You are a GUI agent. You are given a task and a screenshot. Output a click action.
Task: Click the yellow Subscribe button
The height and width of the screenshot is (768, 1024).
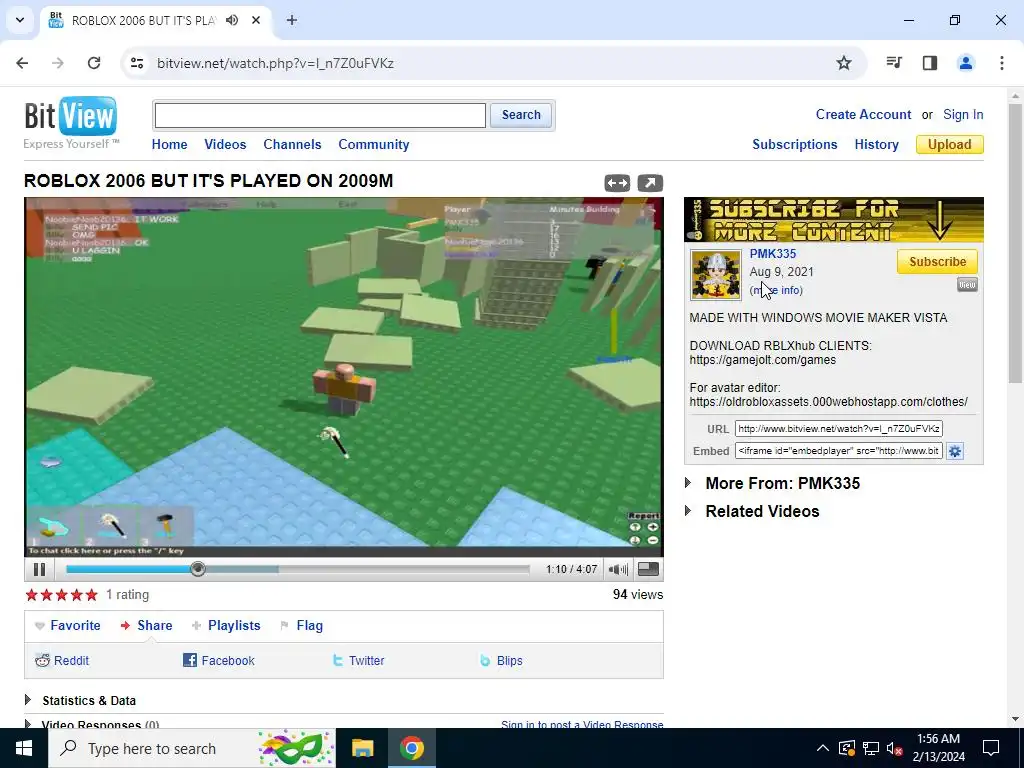pyautogui.click(x=937, y=261)
